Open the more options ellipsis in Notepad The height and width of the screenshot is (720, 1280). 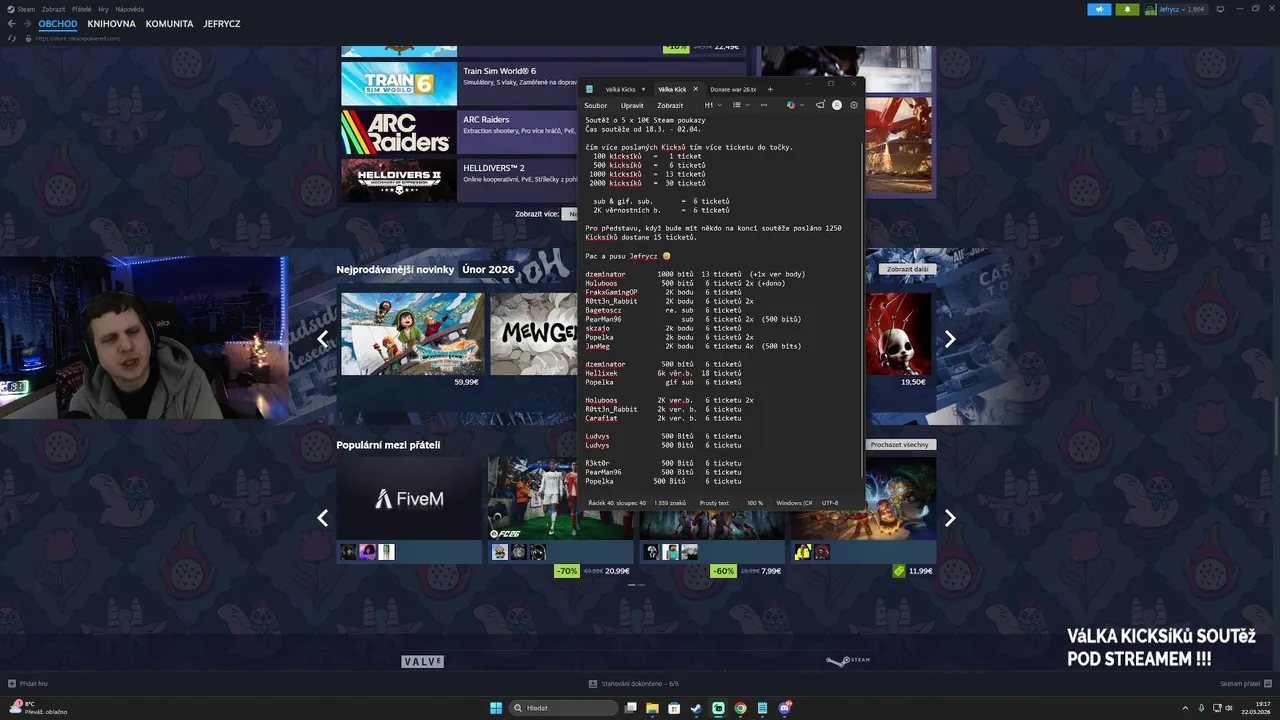coord(764,105)
